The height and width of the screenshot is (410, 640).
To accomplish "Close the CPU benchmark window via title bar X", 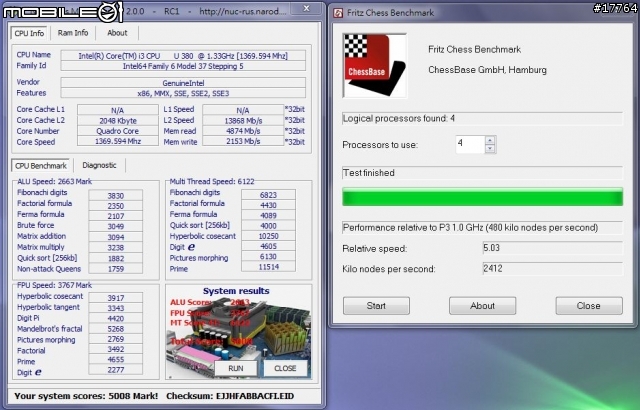I will [307, 8].
